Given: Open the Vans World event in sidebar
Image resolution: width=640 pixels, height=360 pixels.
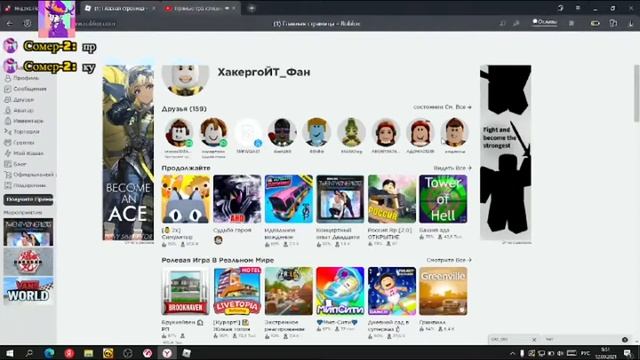Looking at the screenshot, I should click(x=28, y=291).
